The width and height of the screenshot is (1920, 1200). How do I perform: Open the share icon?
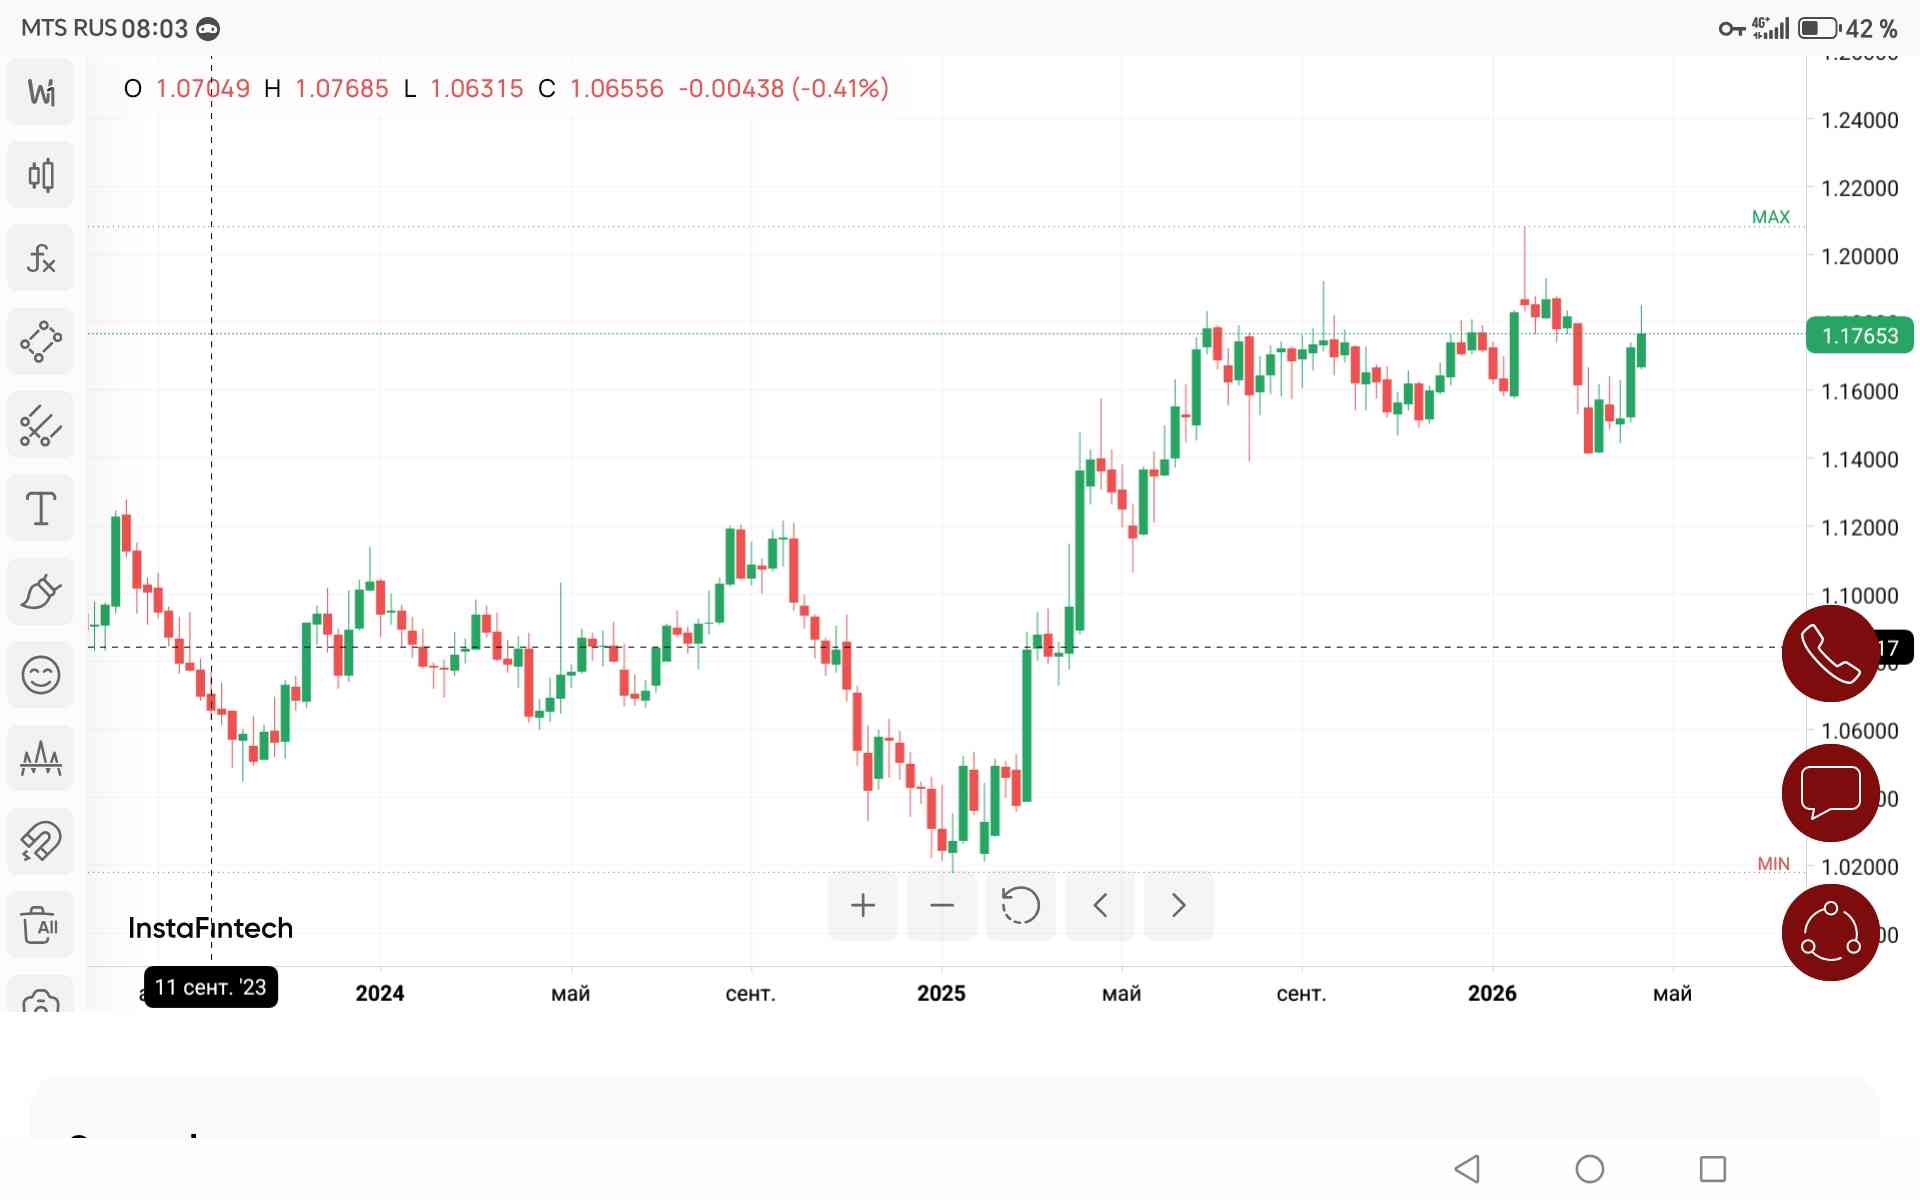click(x=1830, y=931)
